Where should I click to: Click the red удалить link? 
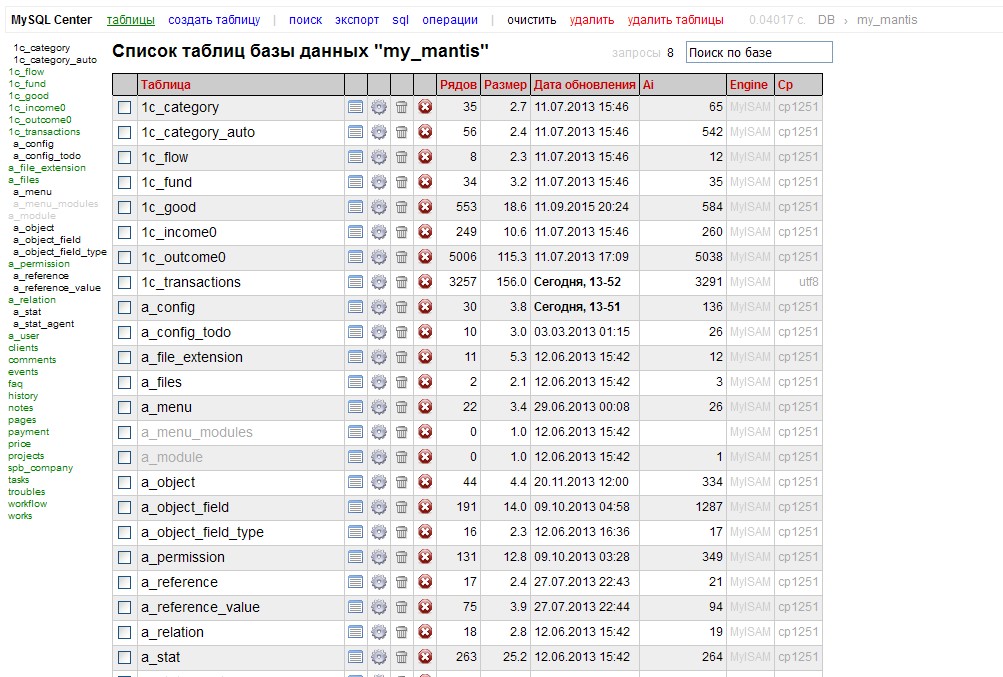point(592,20)
